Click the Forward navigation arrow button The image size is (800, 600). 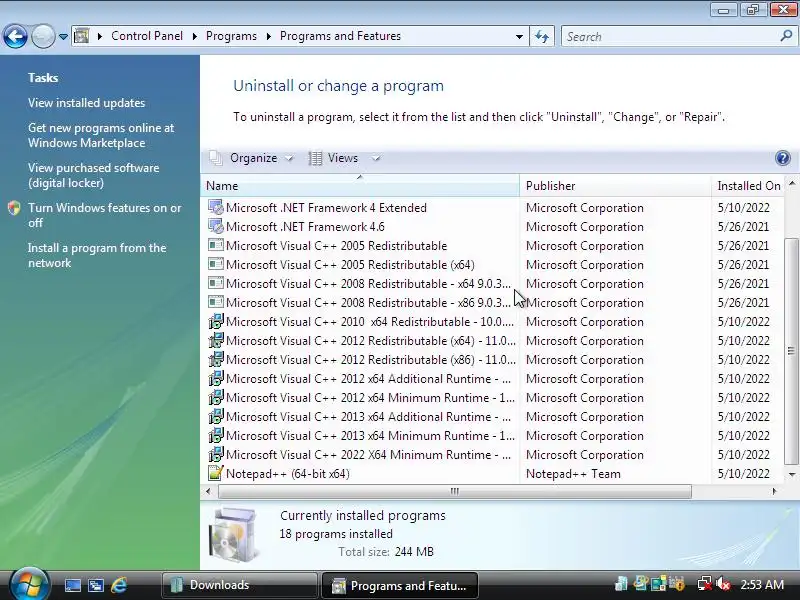[43, 37]
